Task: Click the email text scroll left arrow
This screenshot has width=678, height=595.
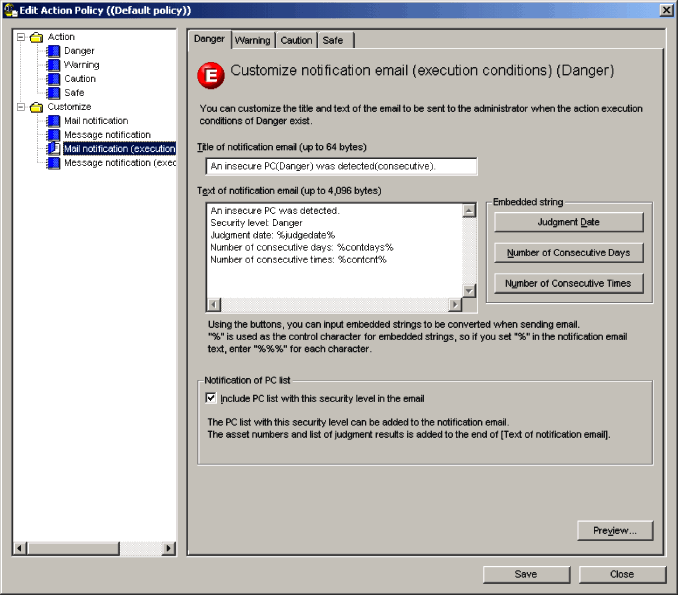Action: [214, 305]
